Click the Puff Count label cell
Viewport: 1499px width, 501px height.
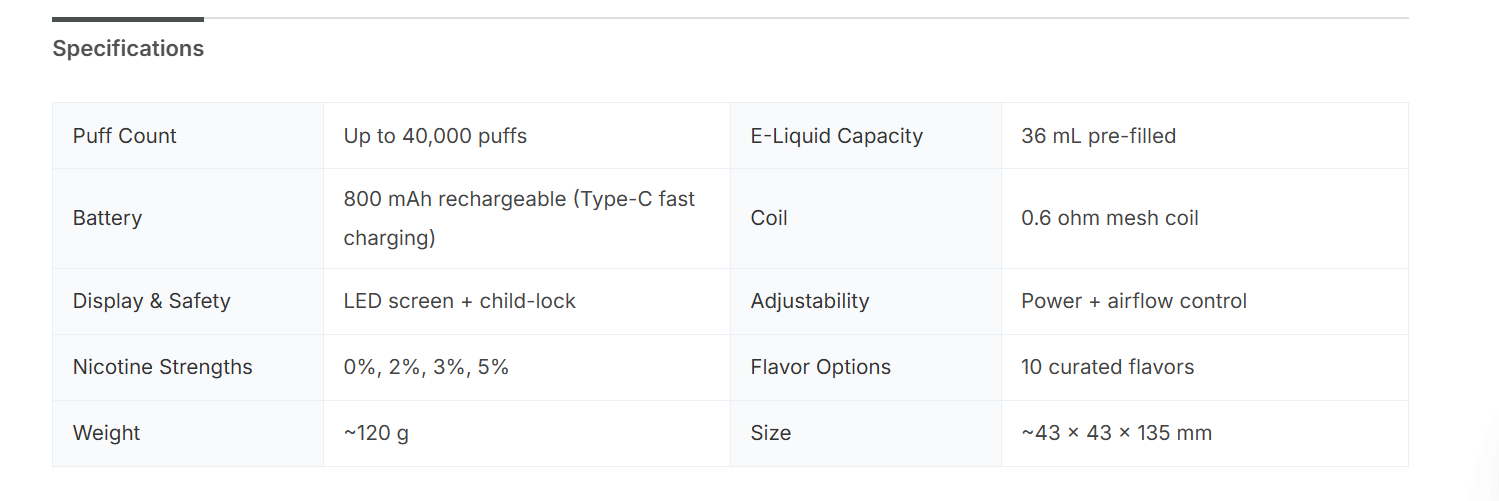125,136
